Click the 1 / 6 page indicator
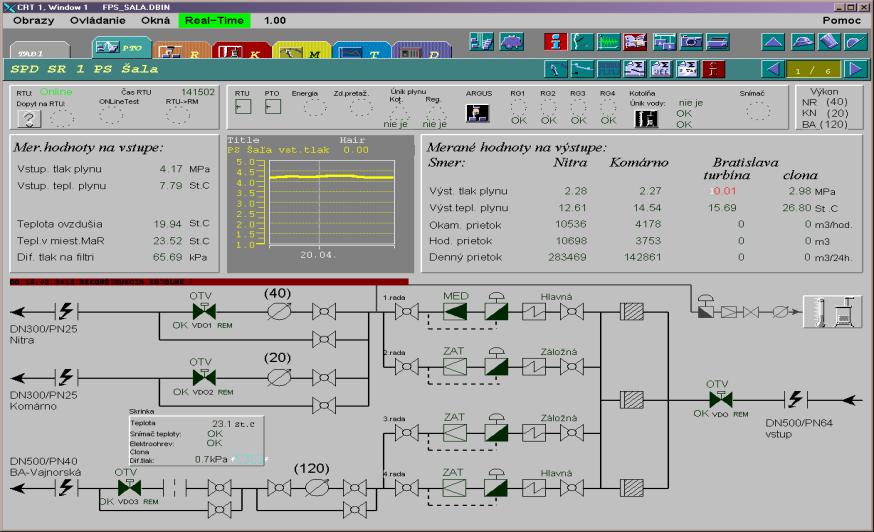 click(x=813, y=70)
